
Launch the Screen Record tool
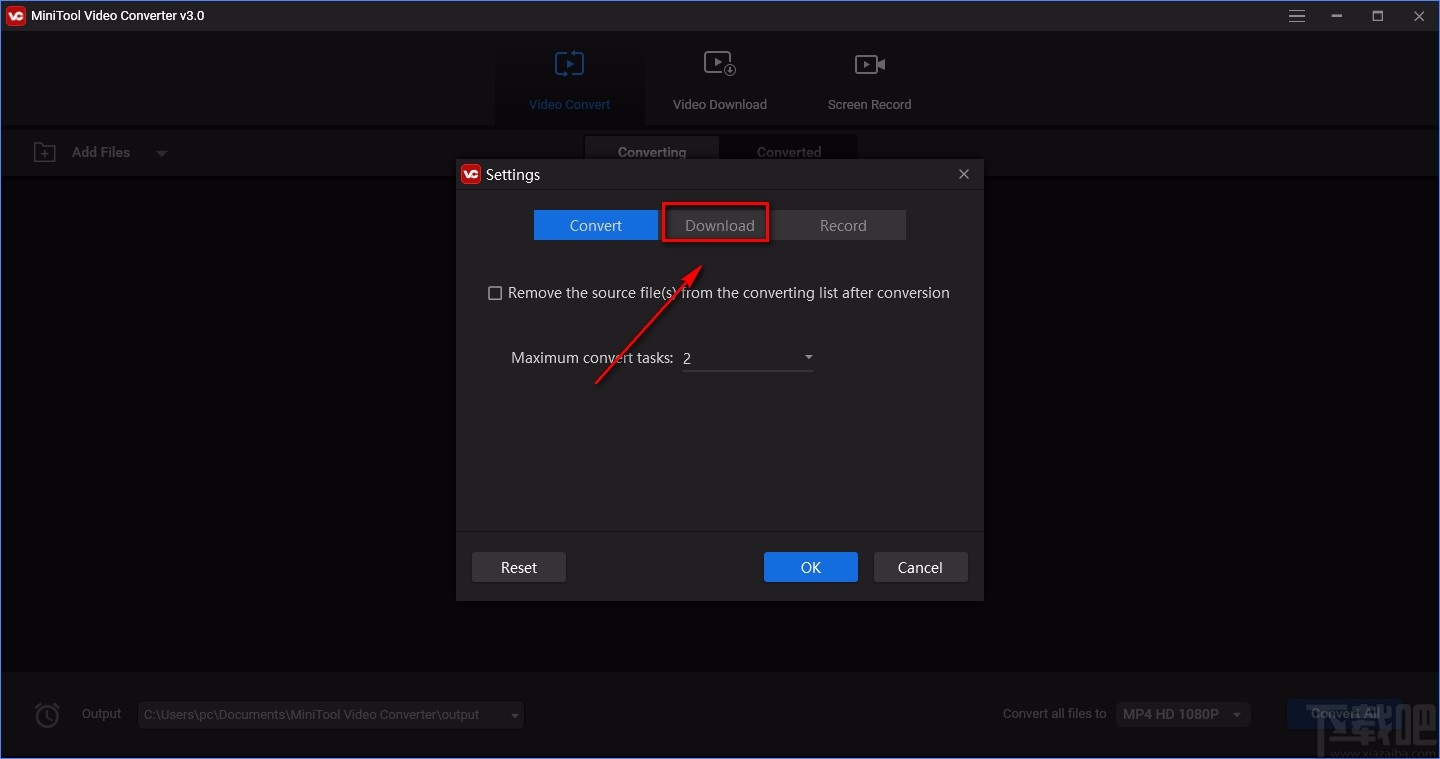(868, 63)
